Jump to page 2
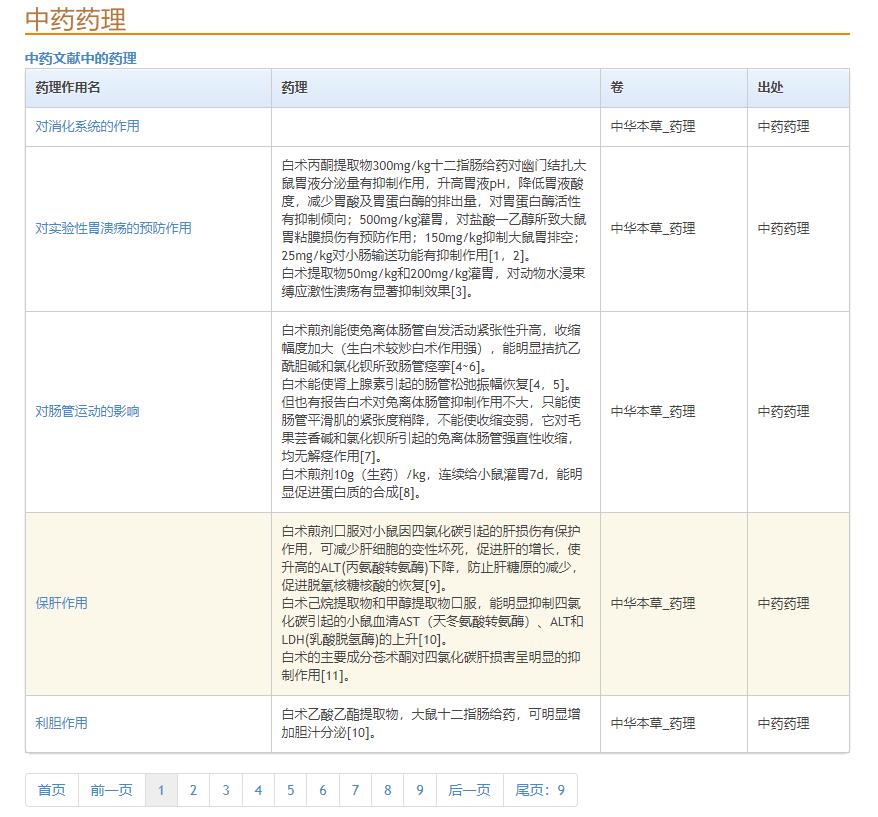 [193, 790]
